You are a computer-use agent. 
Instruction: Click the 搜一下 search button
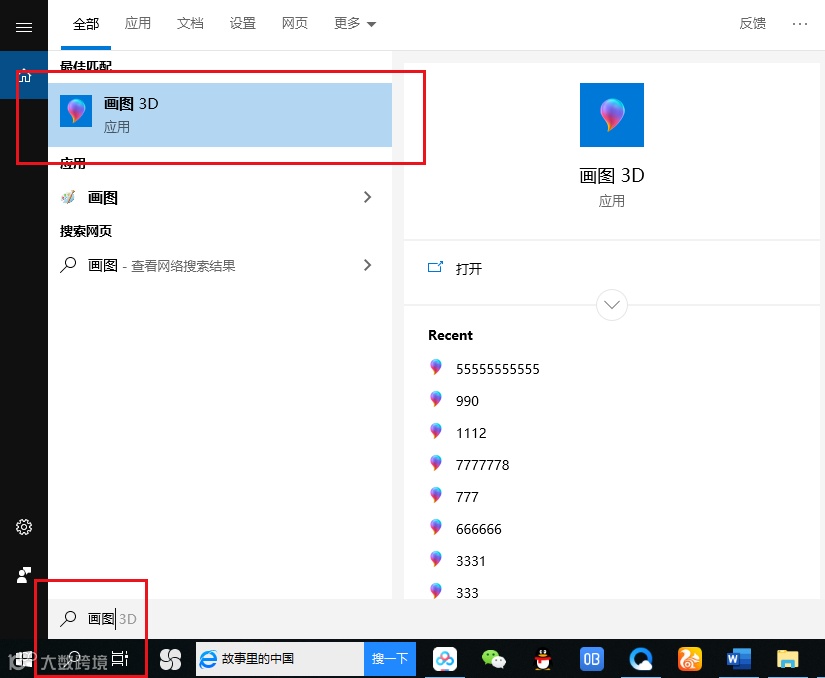click(x=390, y=659)
